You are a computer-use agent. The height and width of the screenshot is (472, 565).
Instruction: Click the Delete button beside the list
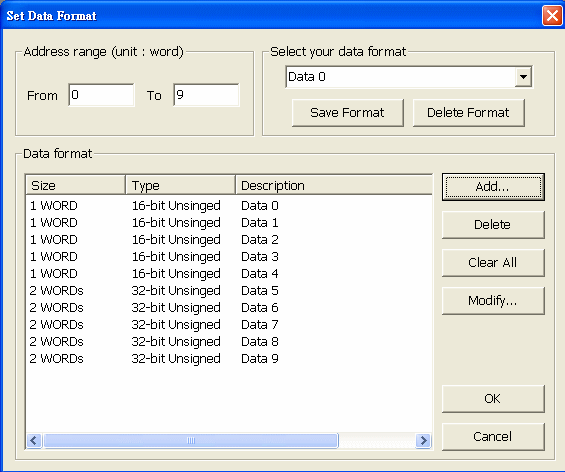[493, 225]
